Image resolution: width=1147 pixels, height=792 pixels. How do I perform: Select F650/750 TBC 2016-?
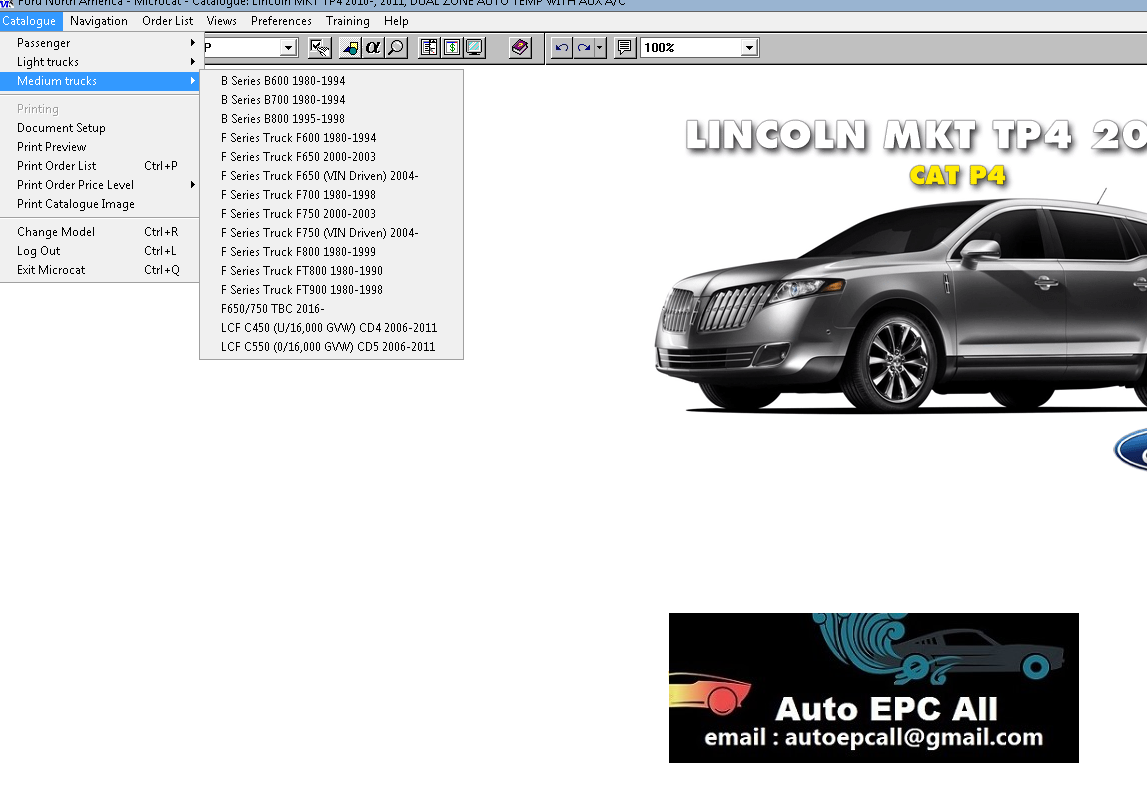[331, 309]
